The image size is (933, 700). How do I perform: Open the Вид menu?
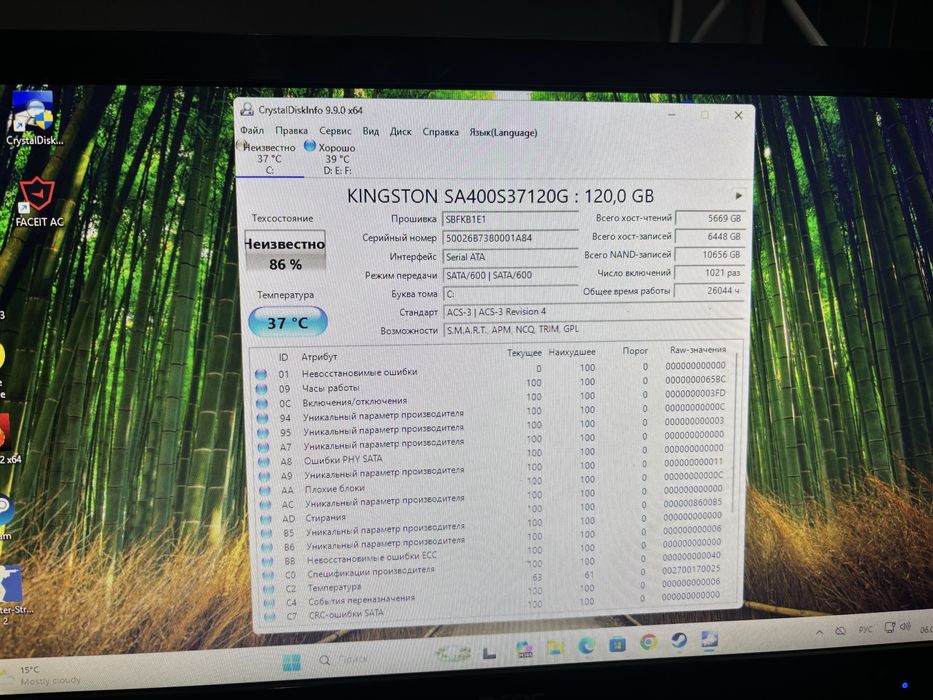(x=370, y=131)
